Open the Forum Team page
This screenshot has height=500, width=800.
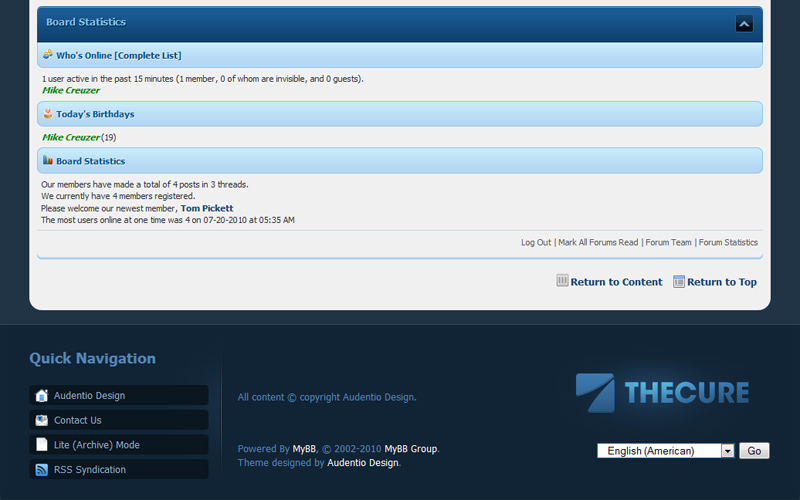point(668,242)
